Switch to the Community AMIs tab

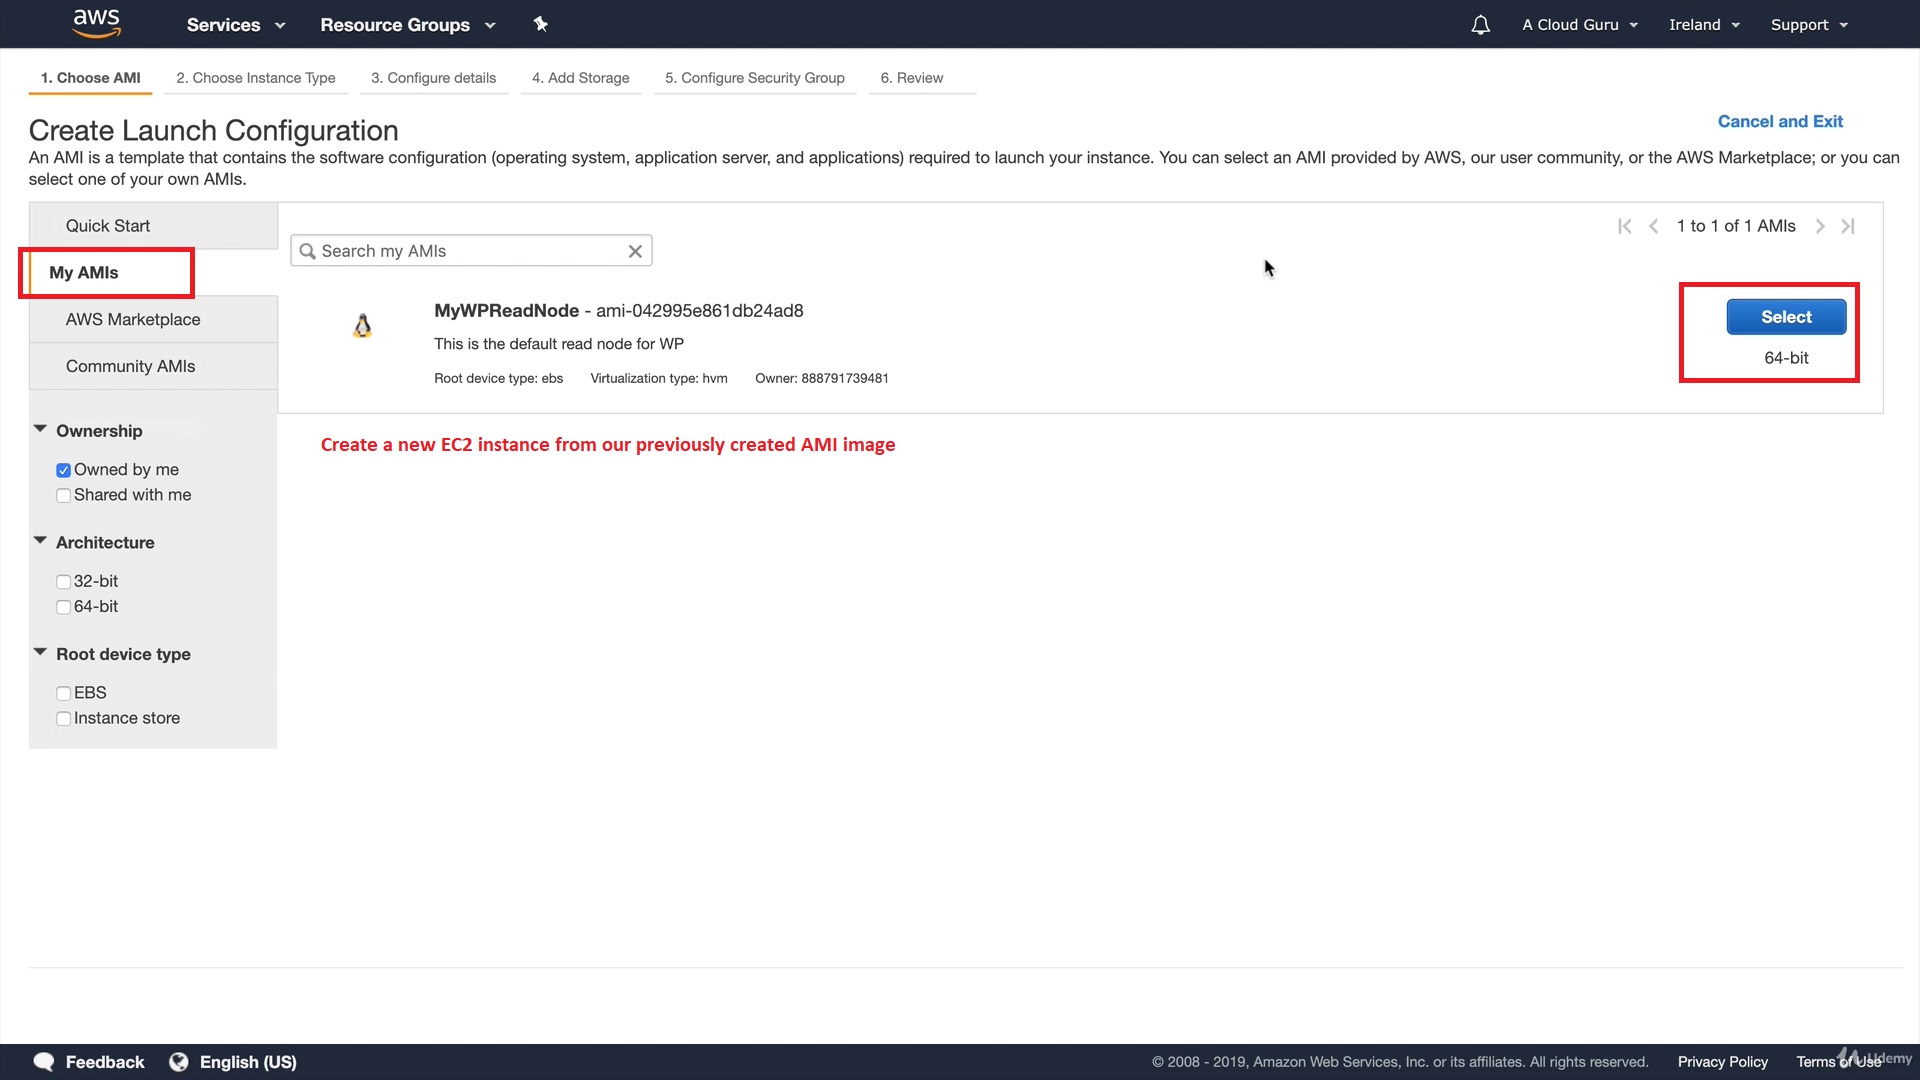130,366
